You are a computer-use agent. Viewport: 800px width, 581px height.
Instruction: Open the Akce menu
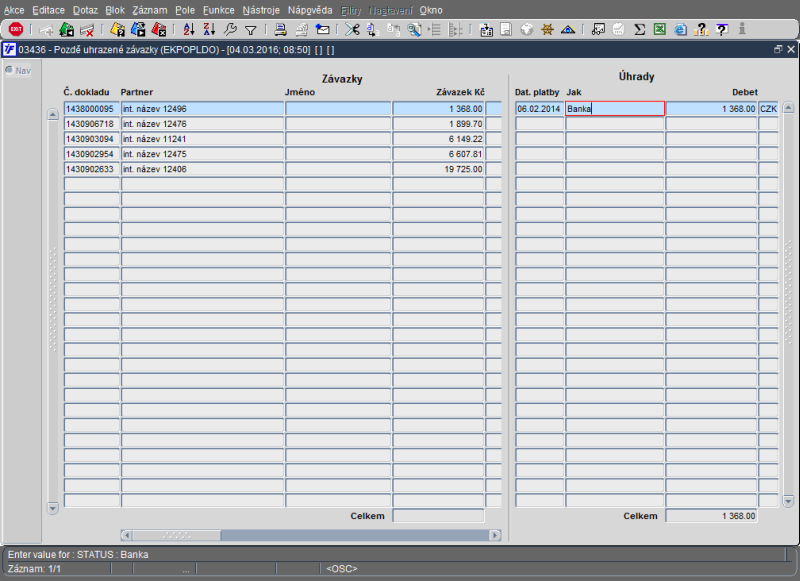coord(14,10)
